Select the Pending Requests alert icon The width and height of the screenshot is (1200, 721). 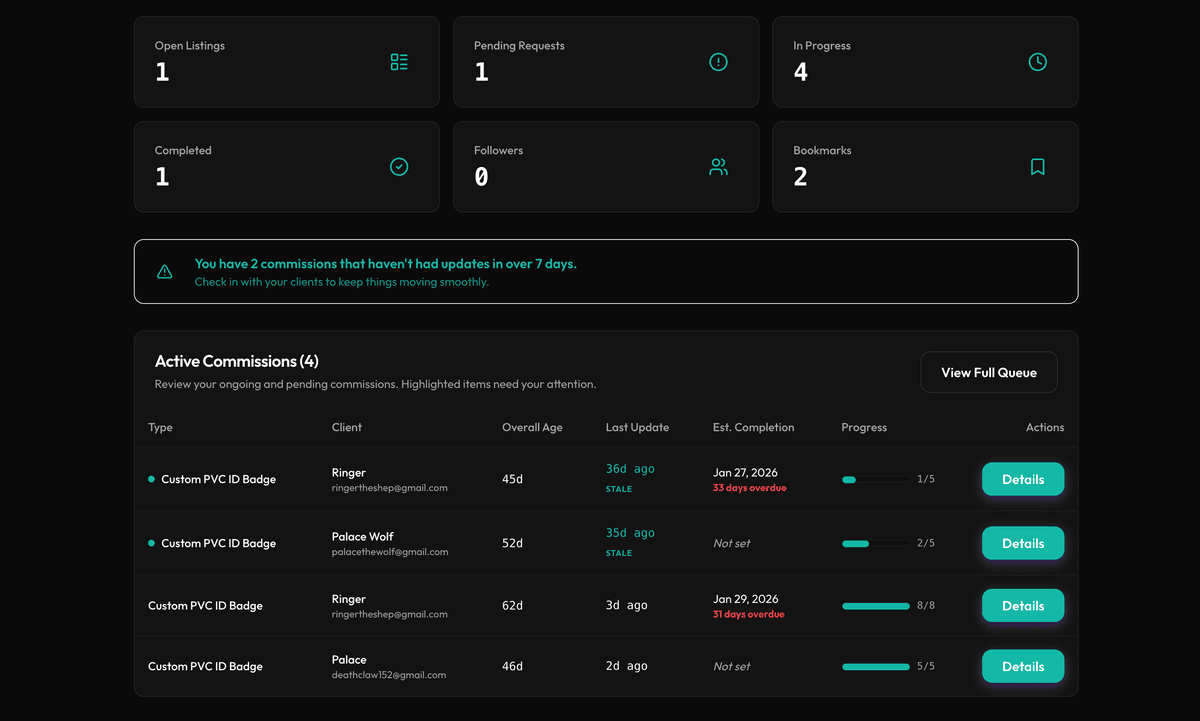(x=718, y=61)
